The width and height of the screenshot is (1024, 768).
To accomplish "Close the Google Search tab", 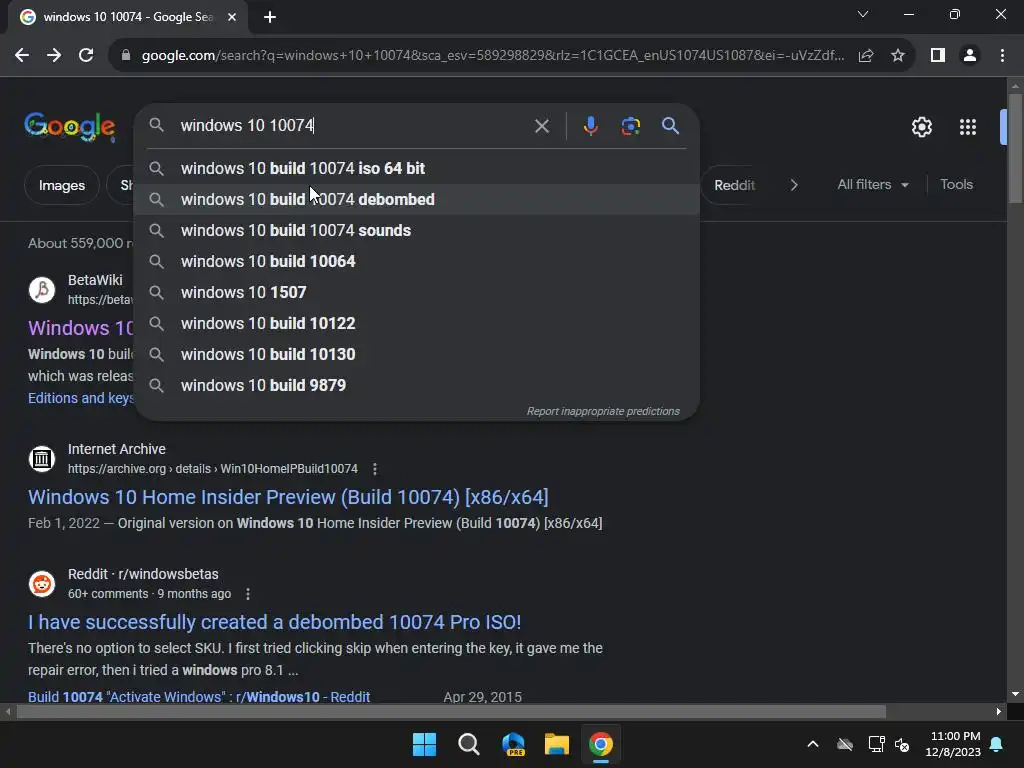I will tap(232, 17).
